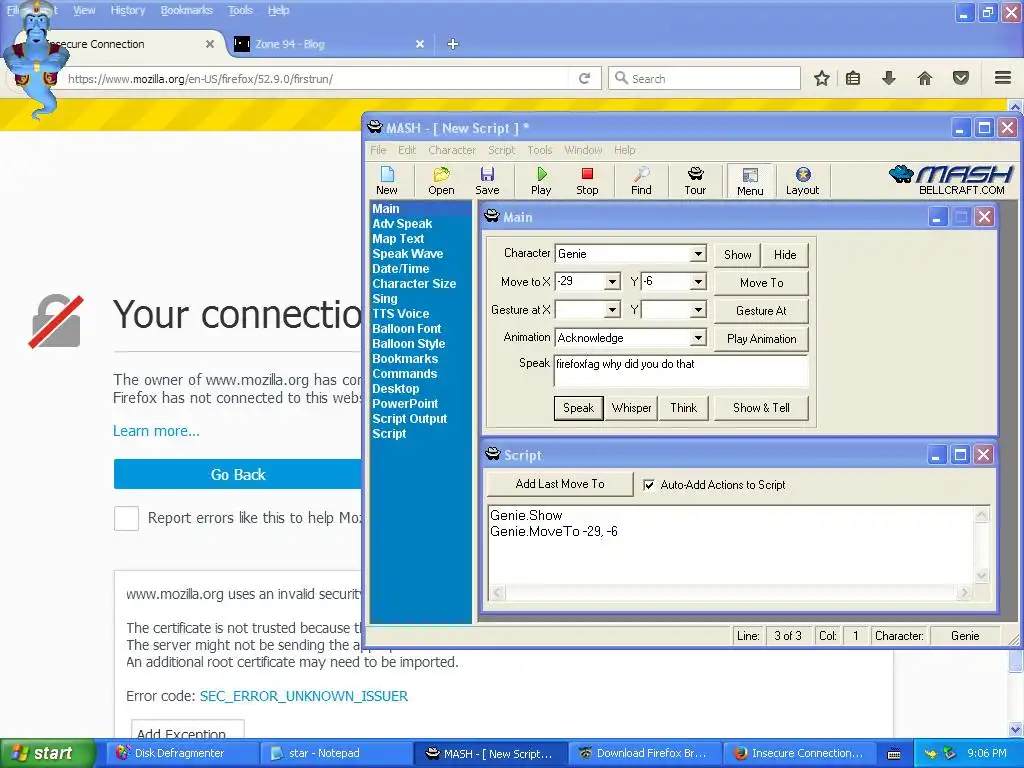Toggle the Menu panel button in MASH toolbar
The width and height of the screenshot is (1024, 768).
coord(750,181)
